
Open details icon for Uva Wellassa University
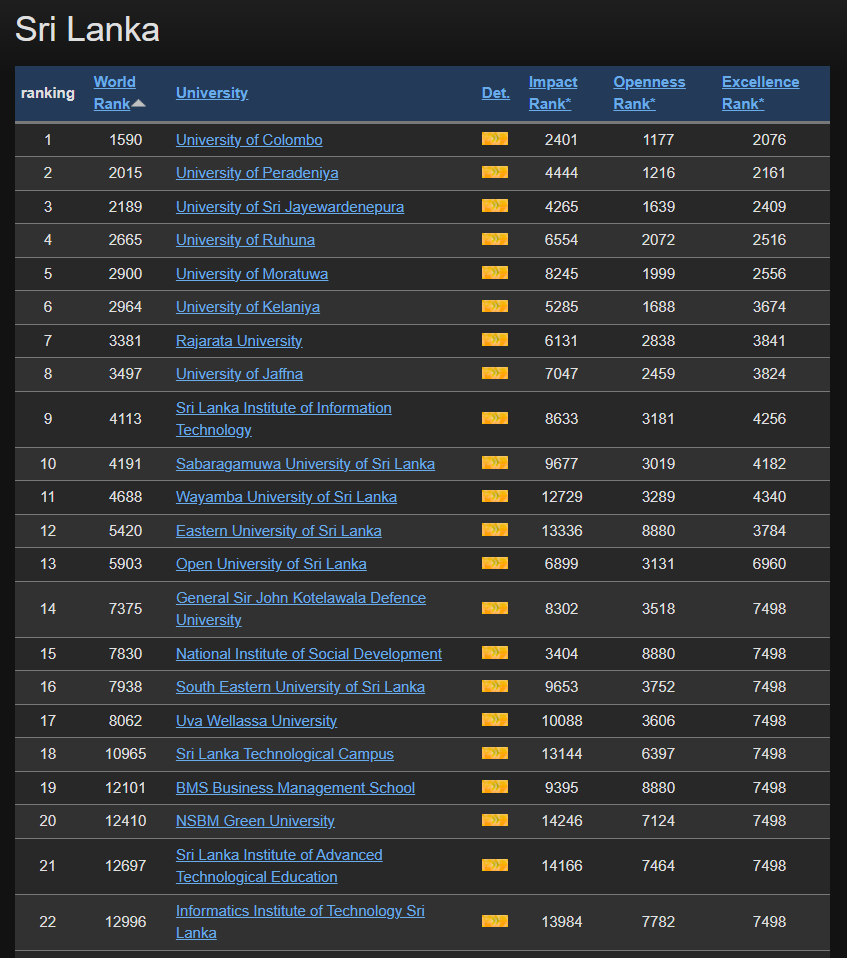(x=494, y=720)
